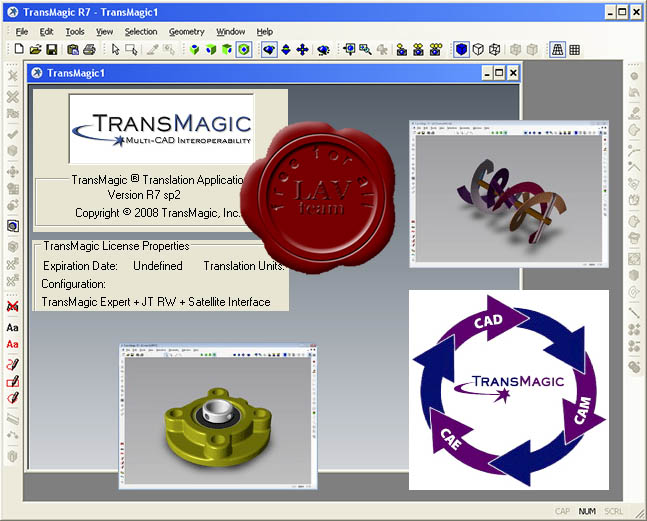
Task: Click the CAP status bar indicator
Action: click(x=562, y=512)
